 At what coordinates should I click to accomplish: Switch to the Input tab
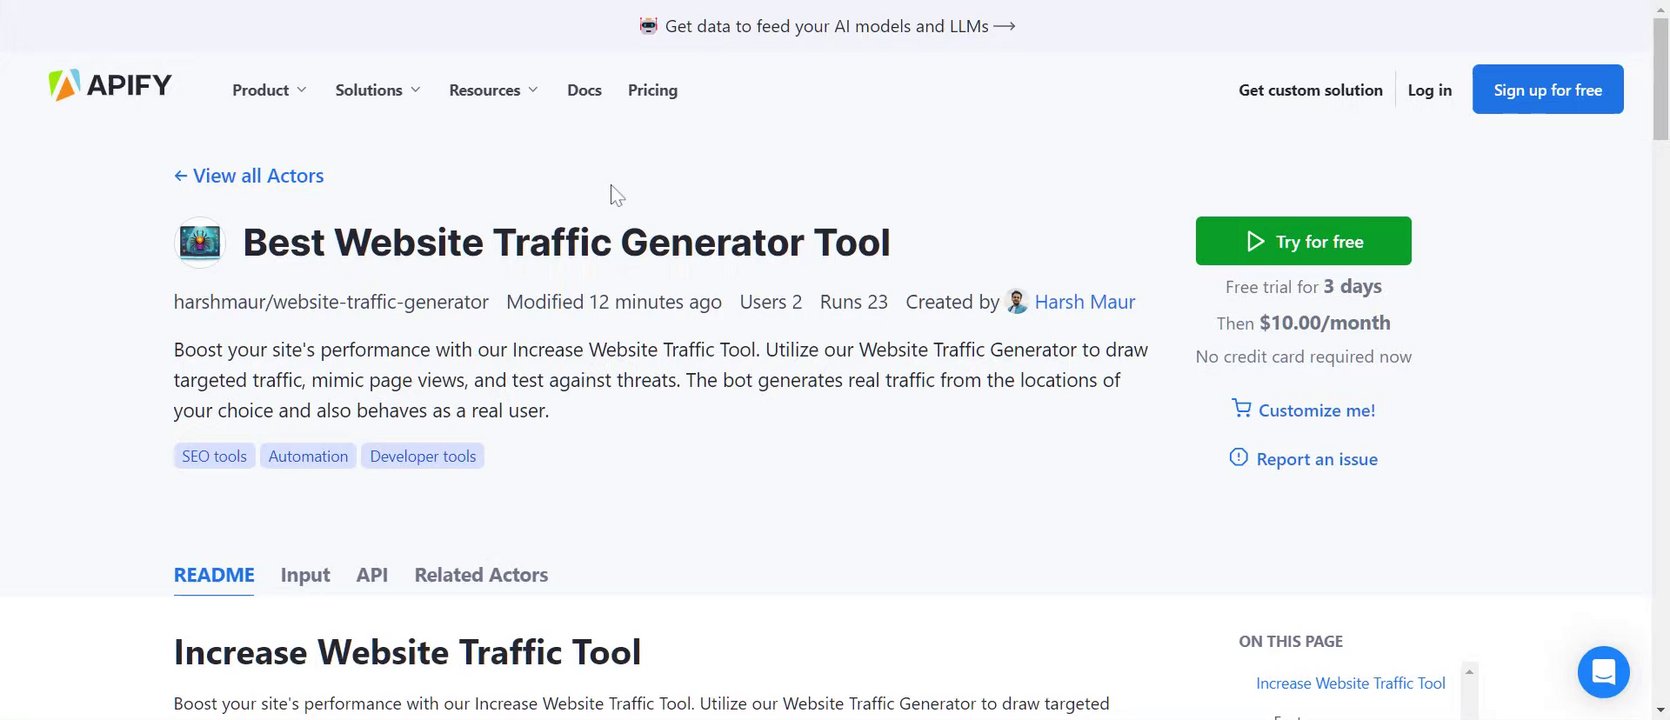(305, 575)
